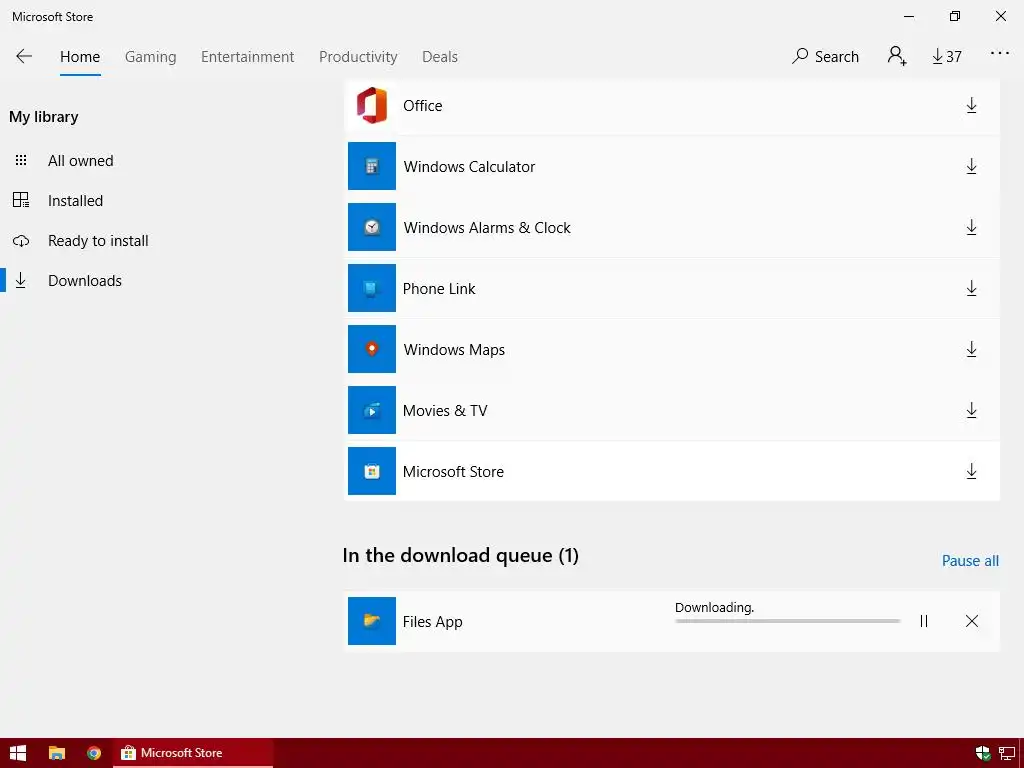Click the Microsoft Store taskbar button
The width and height of the screenshot is (1024, 768).
(193, 753)
